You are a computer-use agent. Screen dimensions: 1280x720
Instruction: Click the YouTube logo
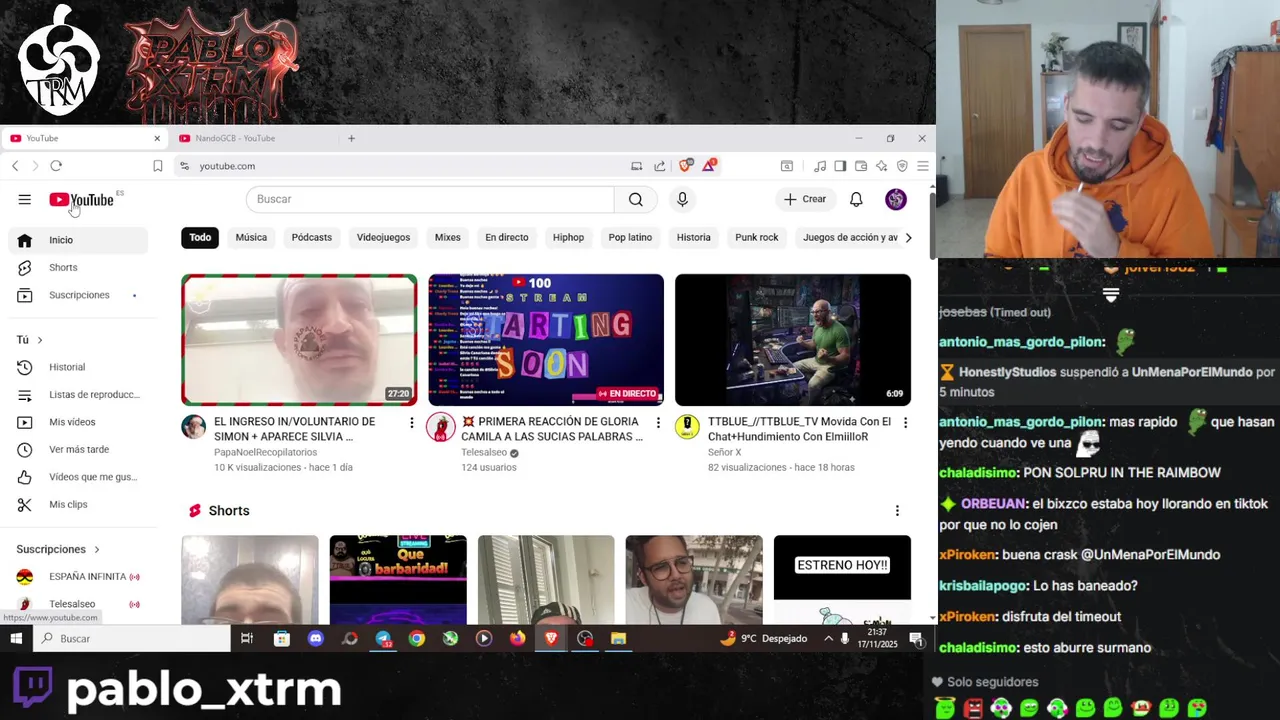coord(82,200)
